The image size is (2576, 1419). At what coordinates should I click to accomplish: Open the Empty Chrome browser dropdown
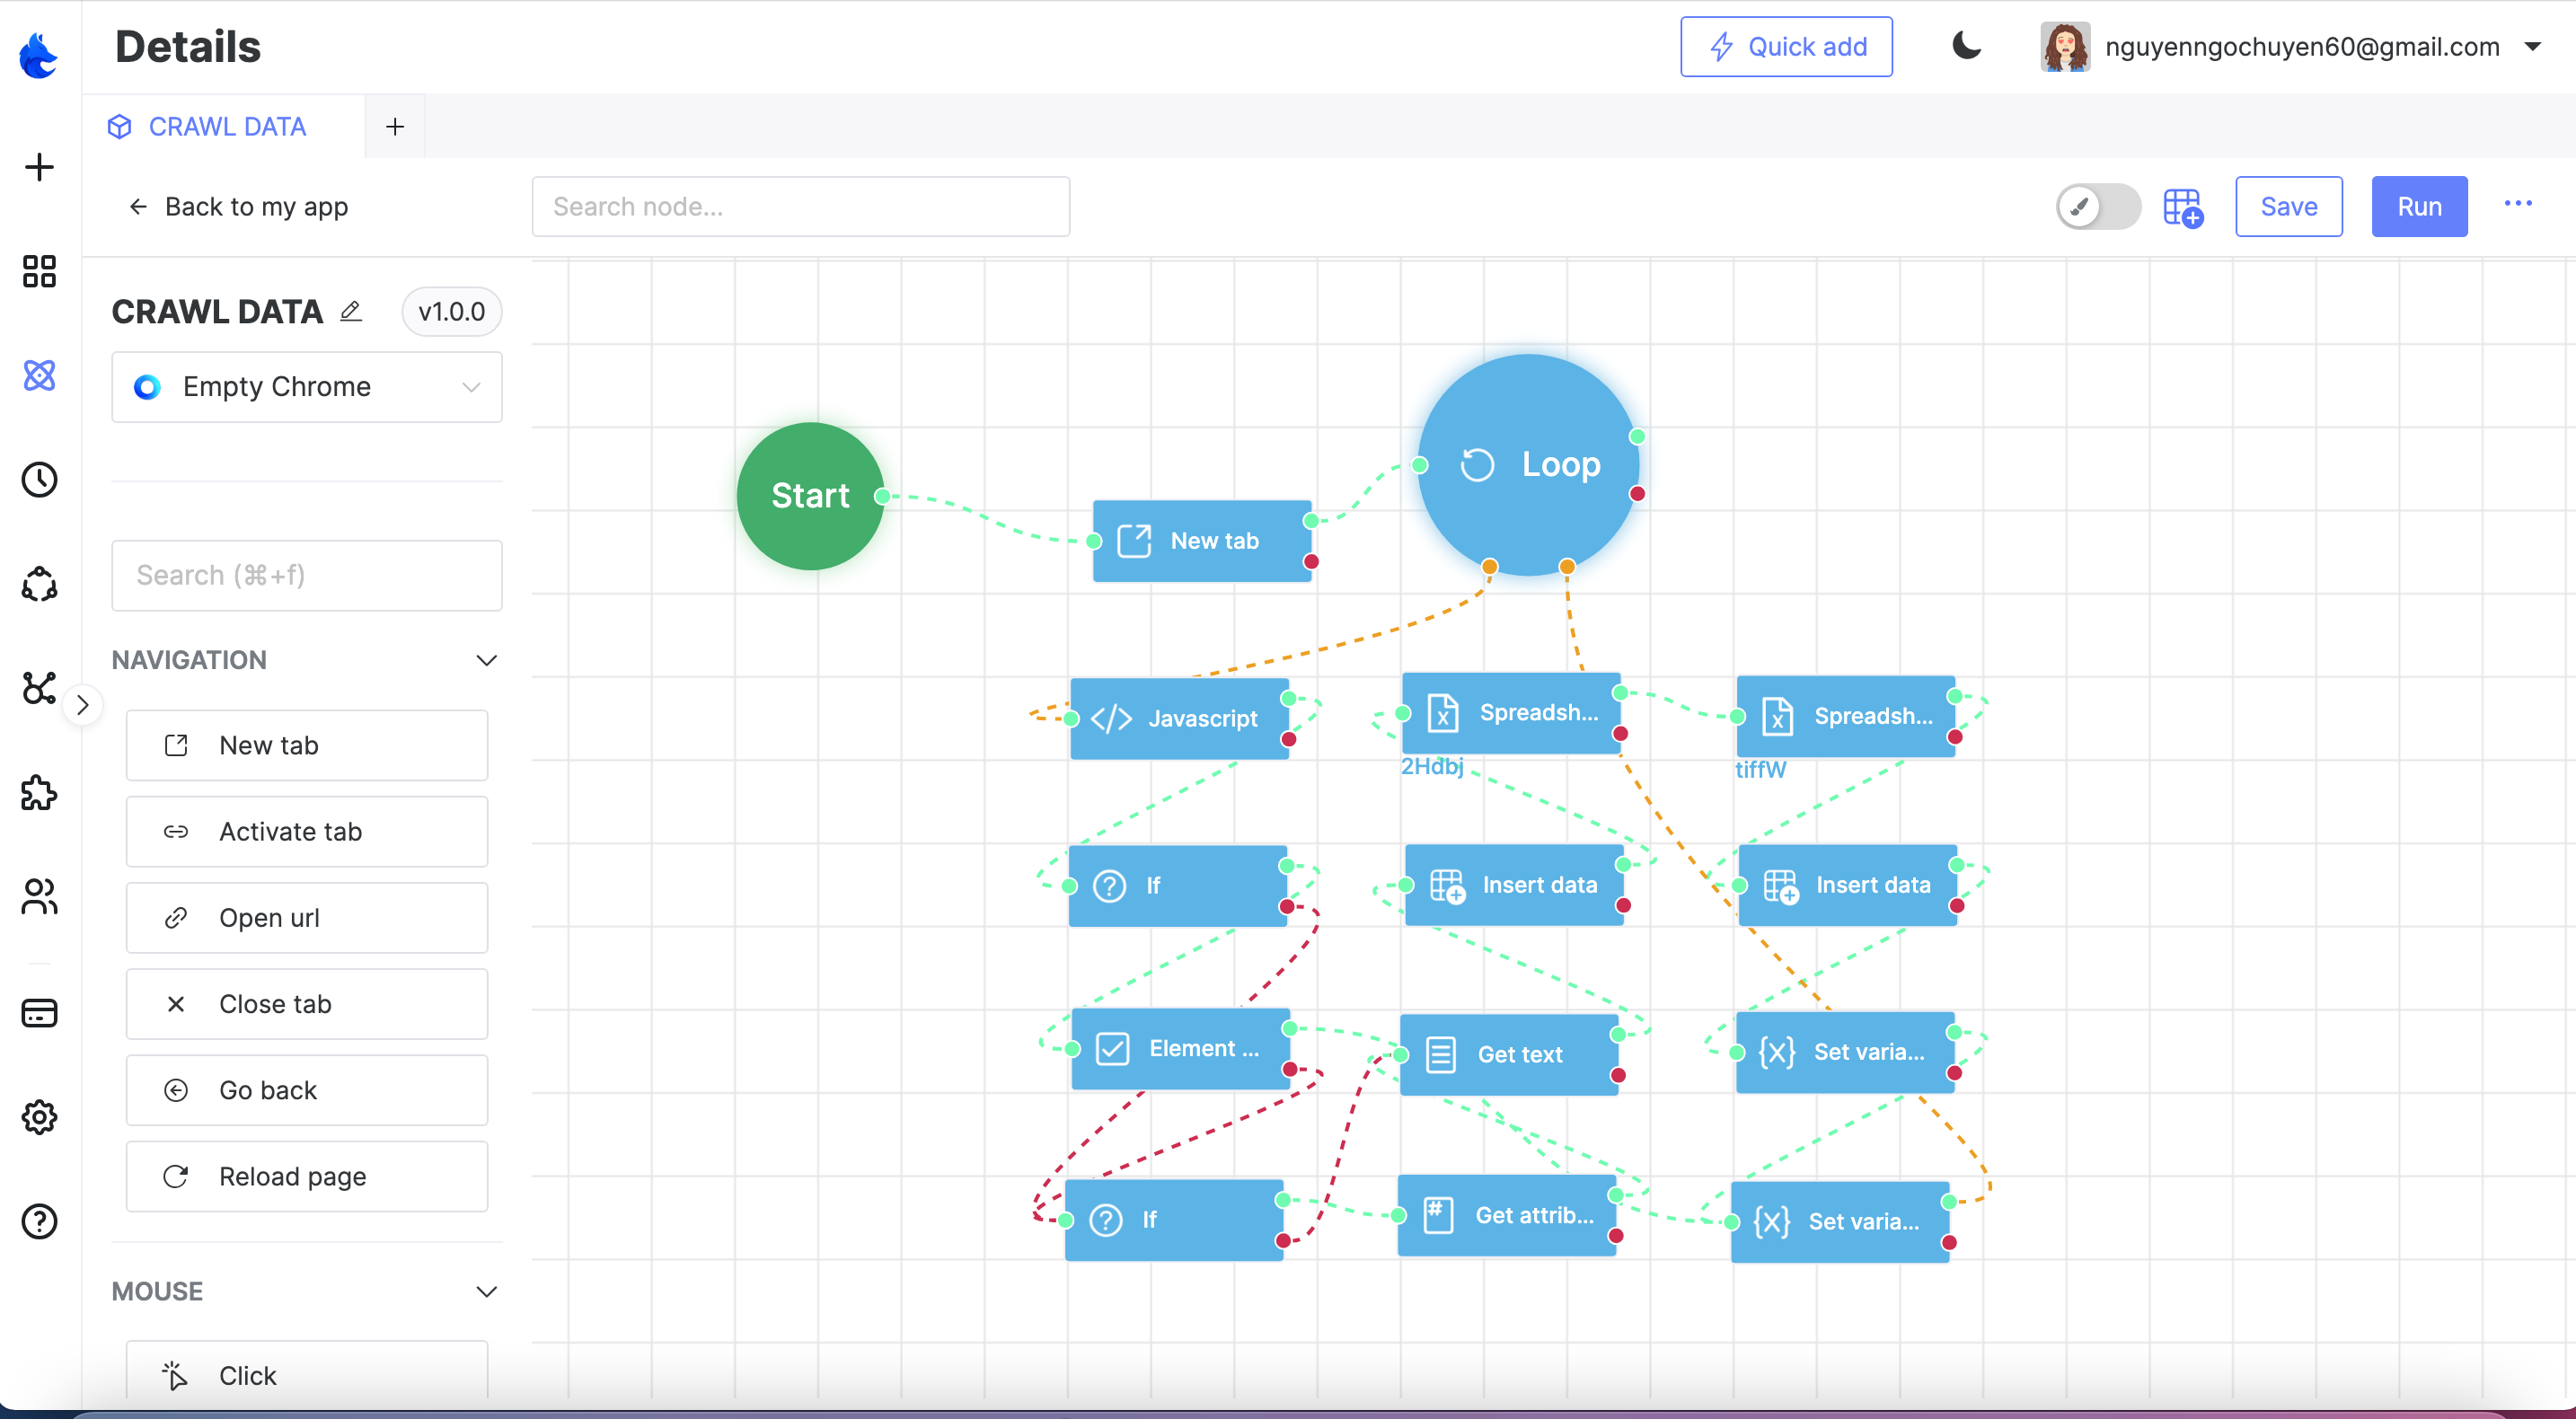306,387
